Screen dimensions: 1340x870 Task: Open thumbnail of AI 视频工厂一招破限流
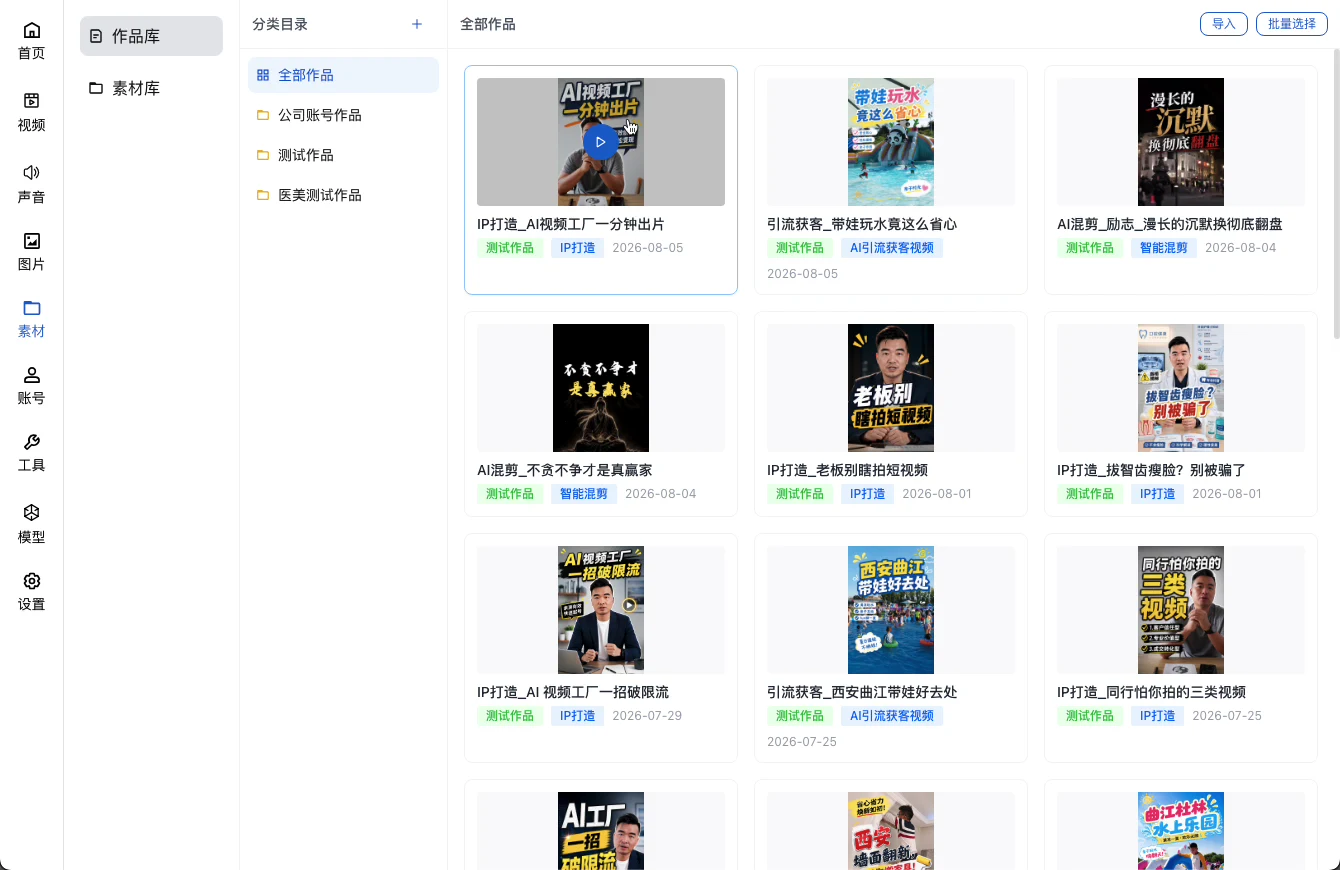601,610
